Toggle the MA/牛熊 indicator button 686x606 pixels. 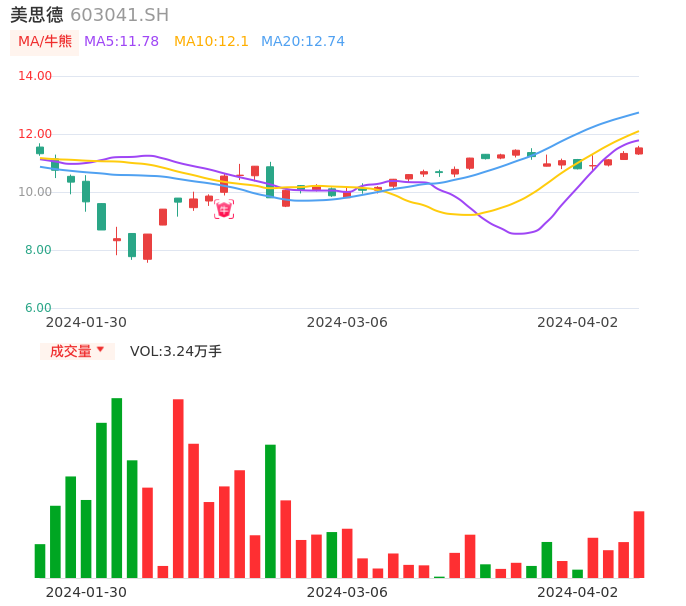coord(45,42)
